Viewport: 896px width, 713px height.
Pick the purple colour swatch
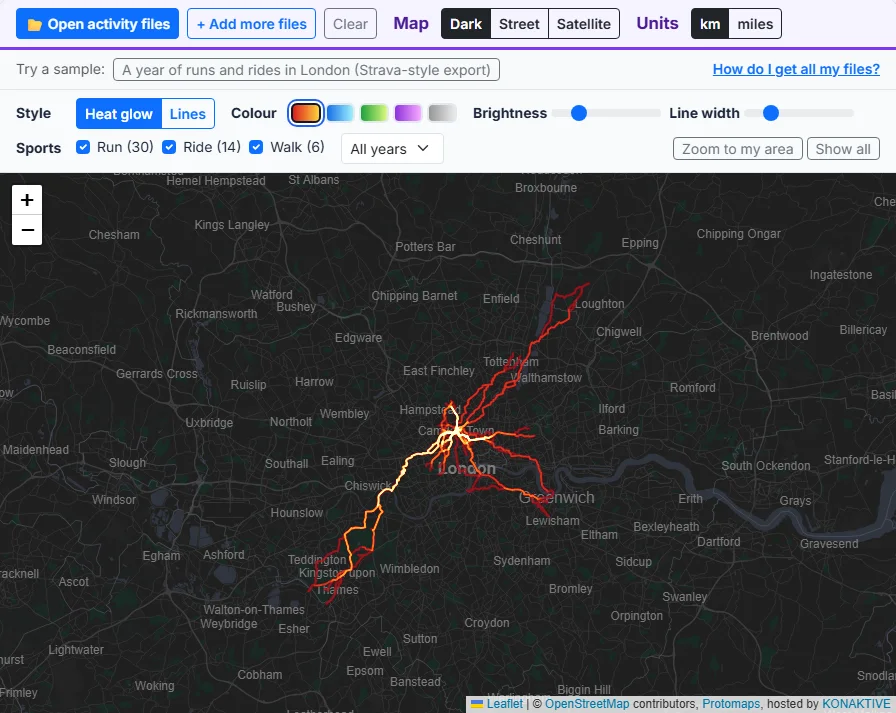(x=407, y=113)
